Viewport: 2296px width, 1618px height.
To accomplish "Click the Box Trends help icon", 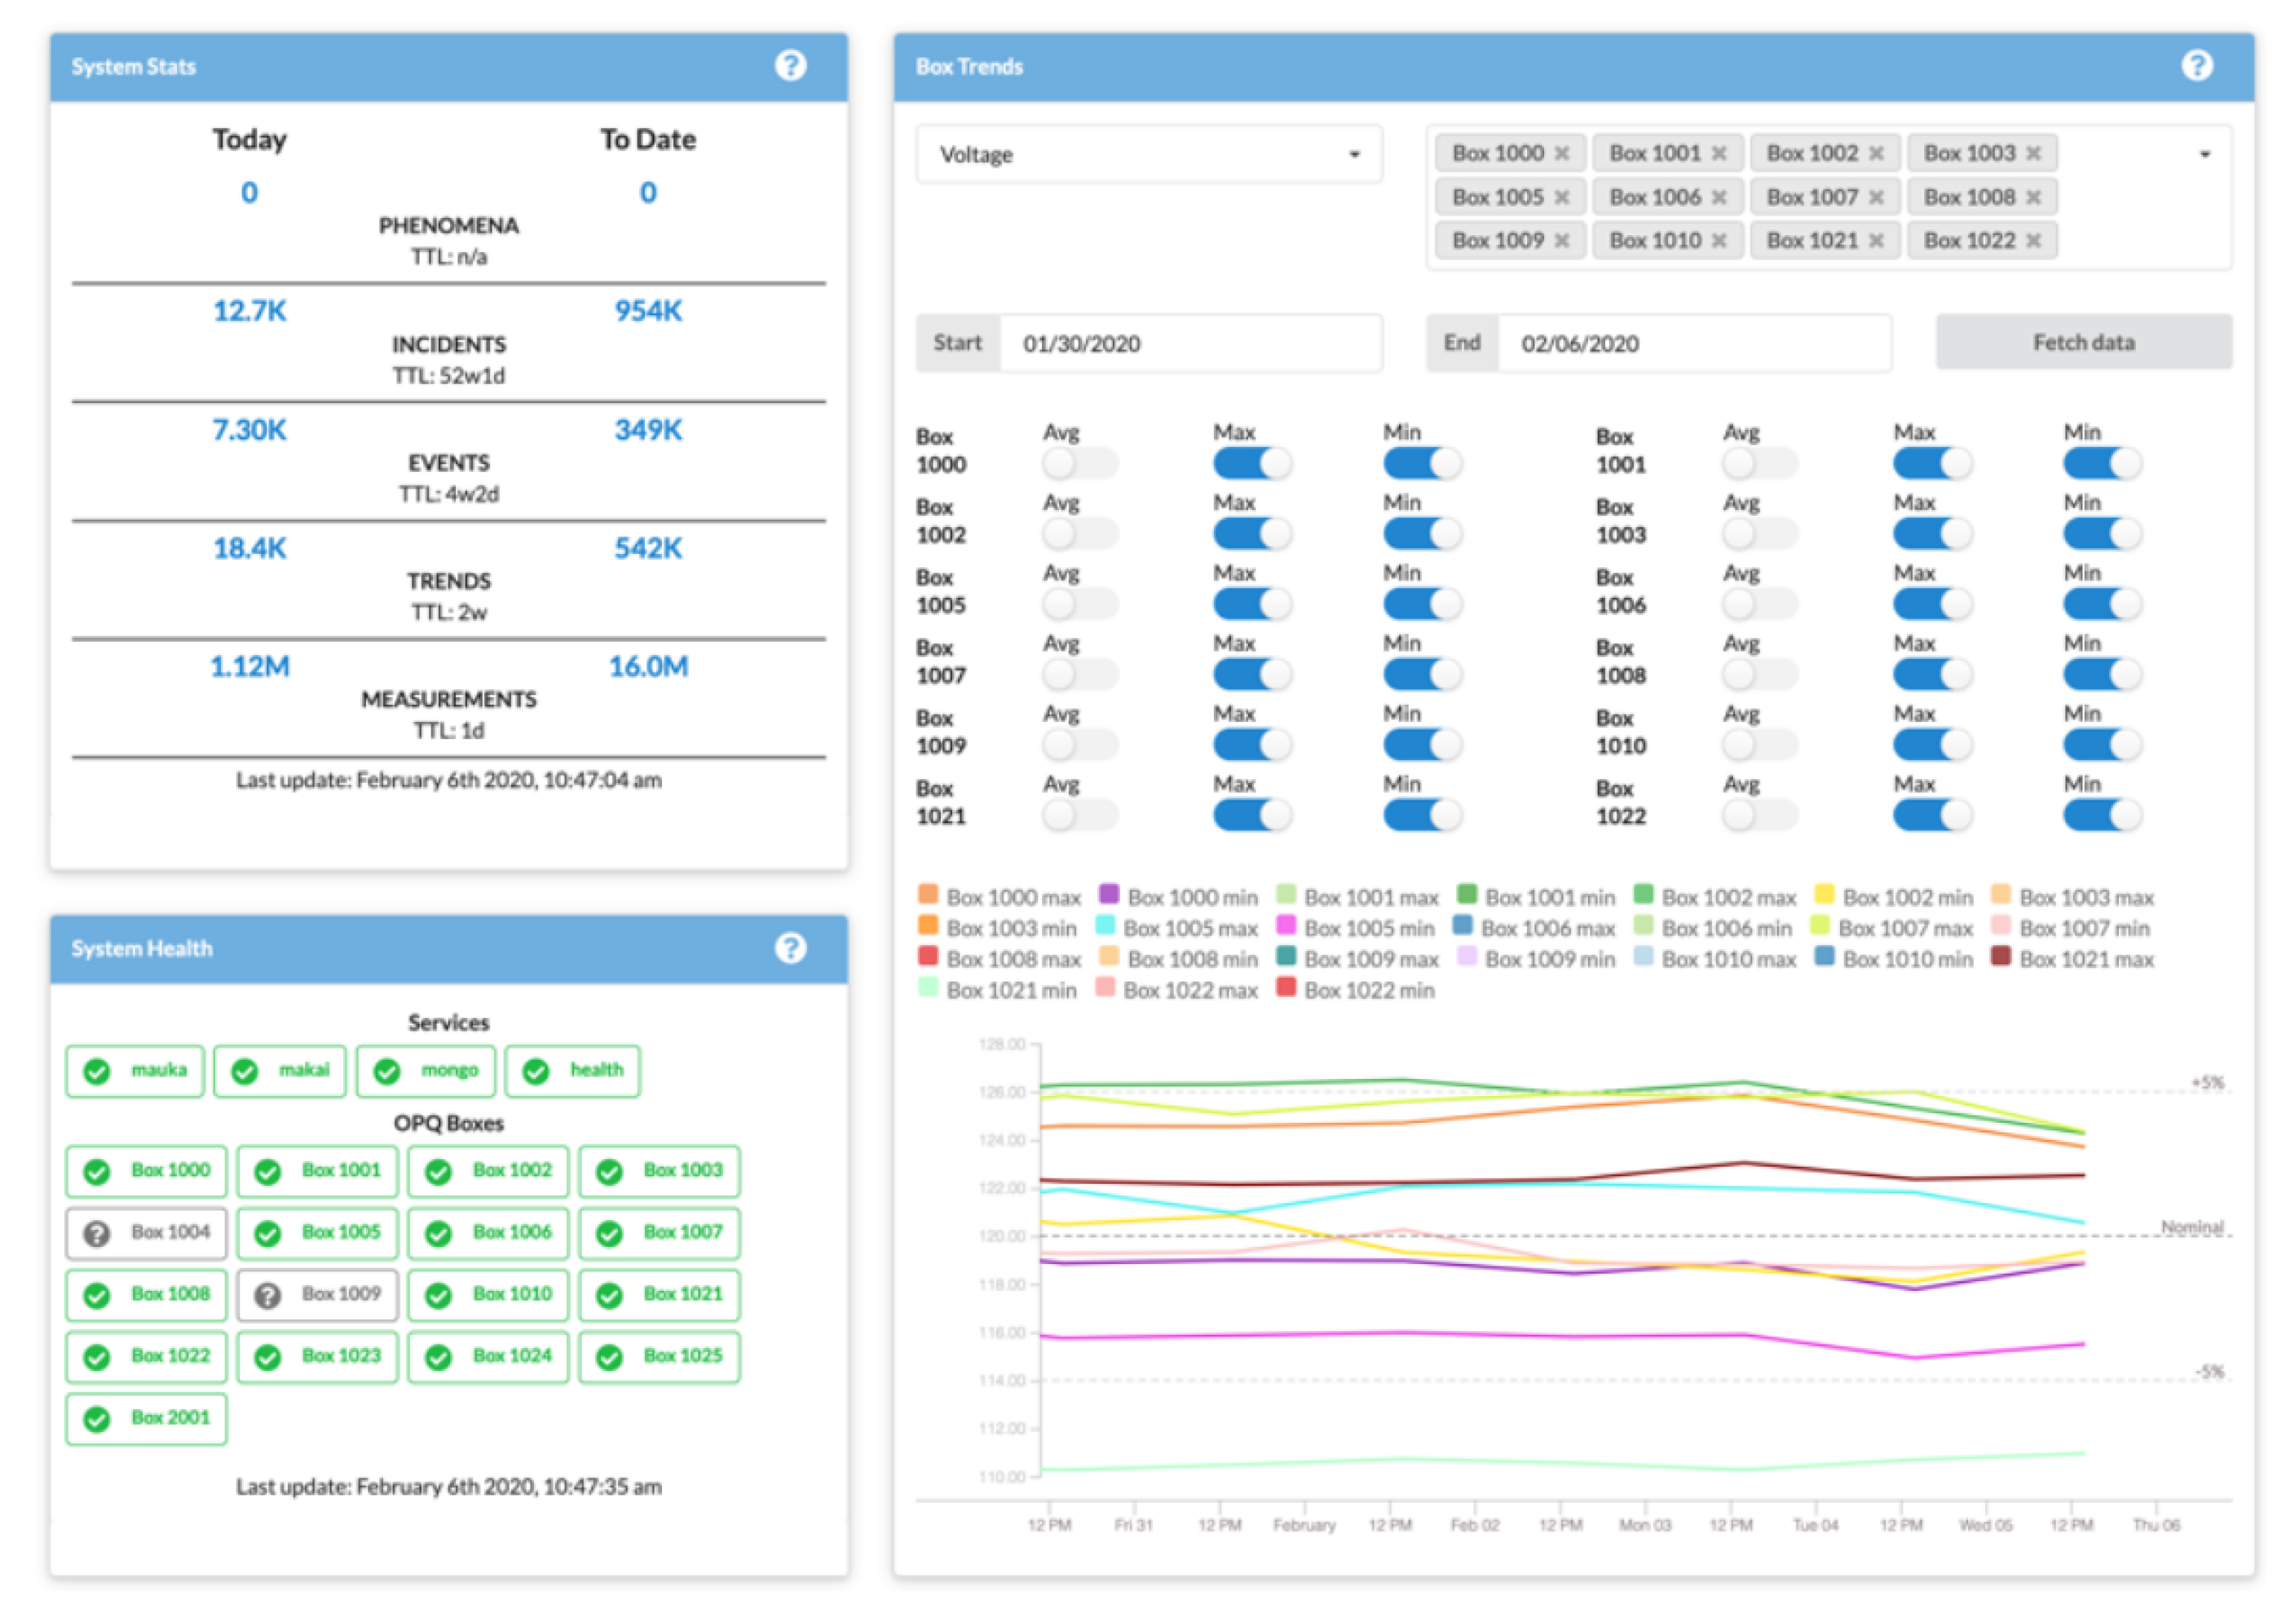I will [x=2196, y=66].
